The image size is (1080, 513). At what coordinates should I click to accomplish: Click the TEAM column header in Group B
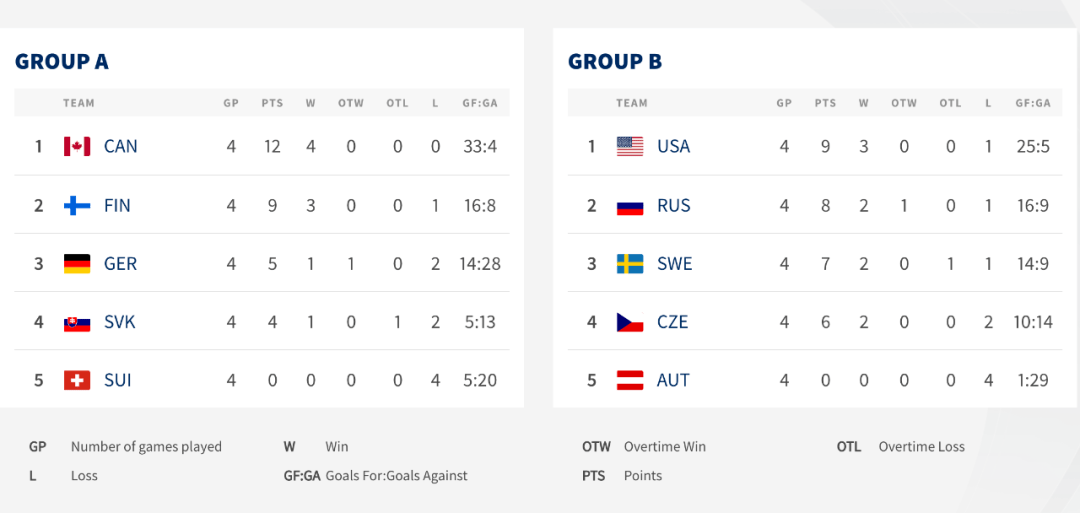[632, 103]
